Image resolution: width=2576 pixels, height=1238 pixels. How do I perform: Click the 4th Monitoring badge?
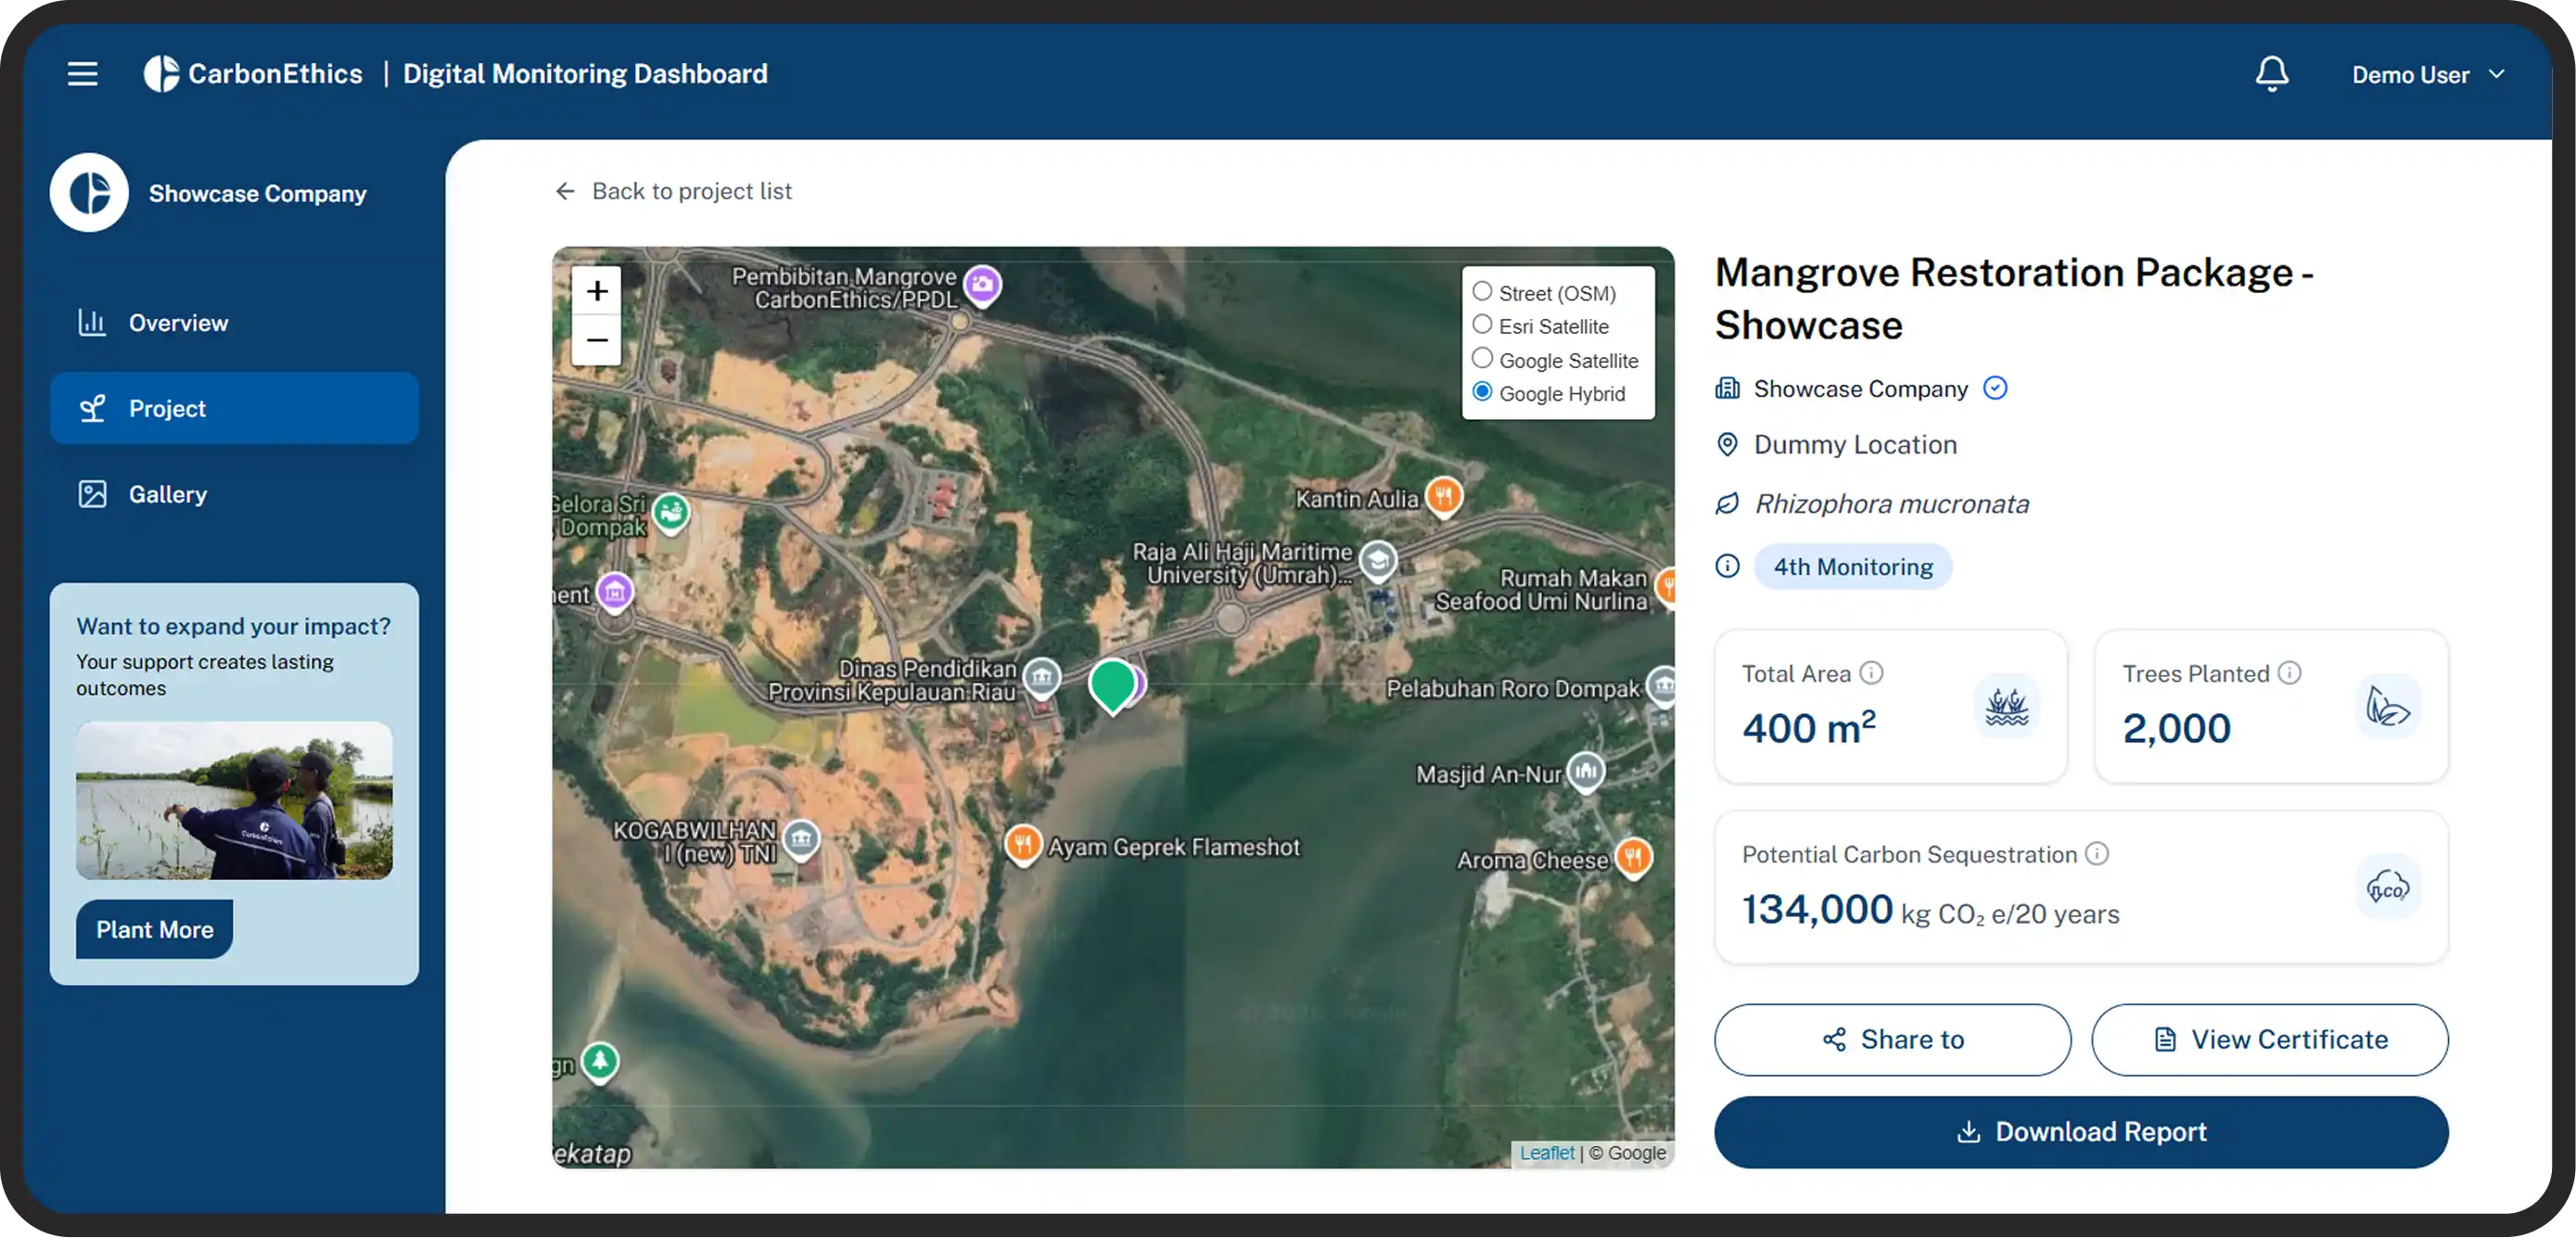tap(1853, 567)
